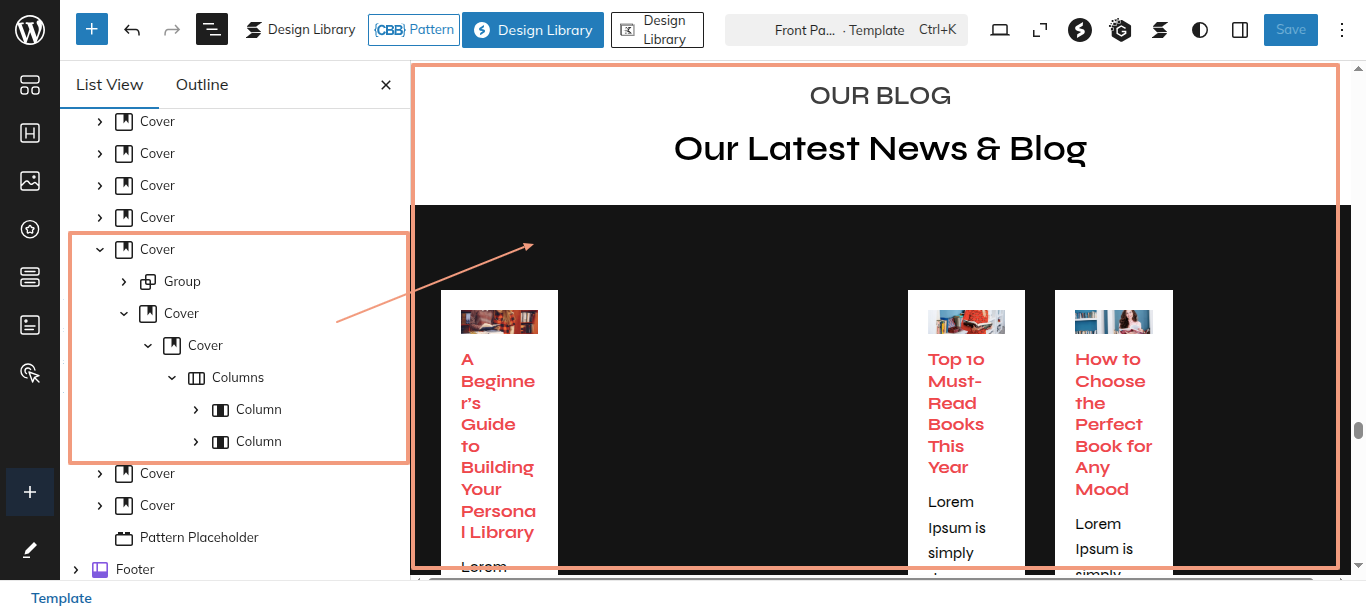Click the vertical scrollbar thumb on canvas
This screenshot has width=1366, height=615.
(1358, 430)
